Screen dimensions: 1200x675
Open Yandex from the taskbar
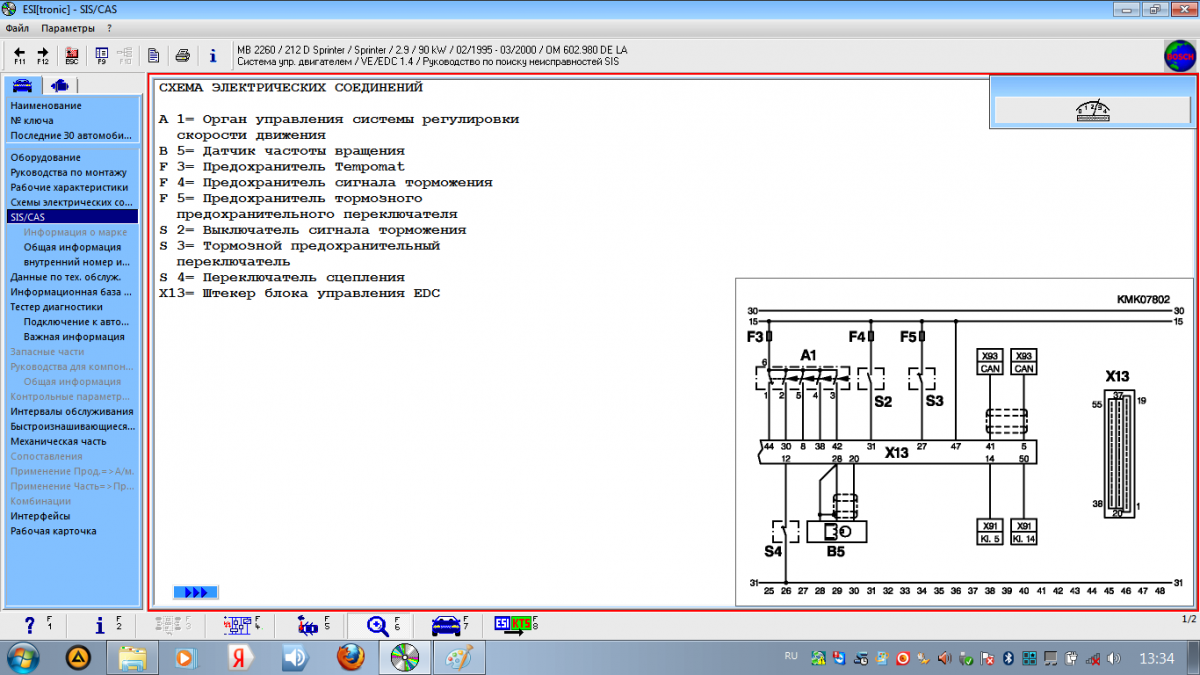pos(240,658)
